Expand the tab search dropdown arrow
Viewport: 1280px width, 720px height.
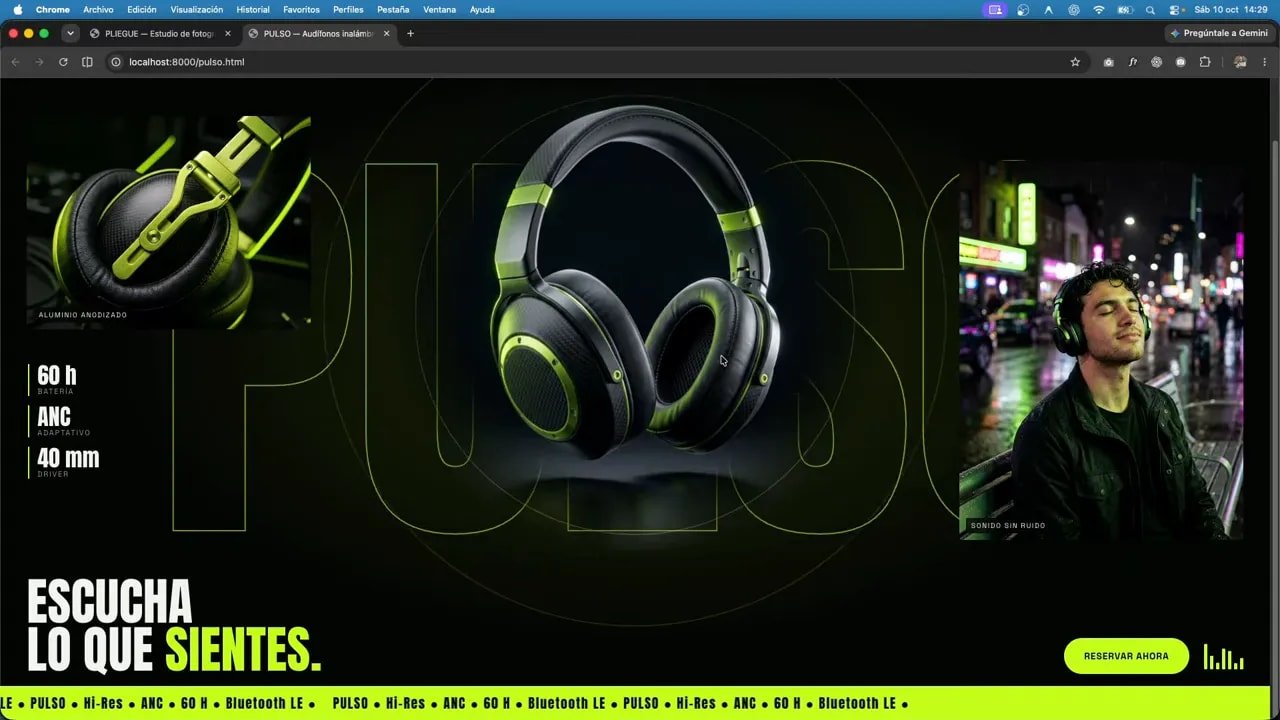coord(70,33)
